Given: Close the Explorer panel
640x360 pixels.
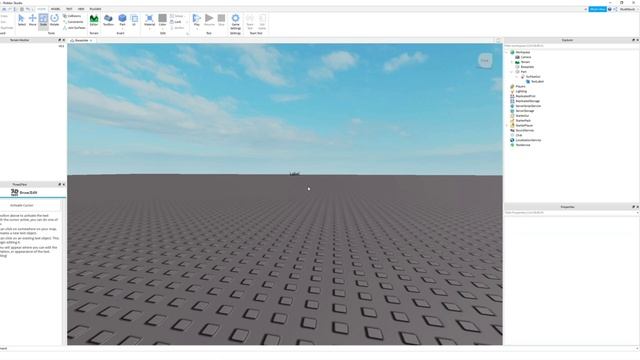Looking at the screenshot, I should point(637,40).
